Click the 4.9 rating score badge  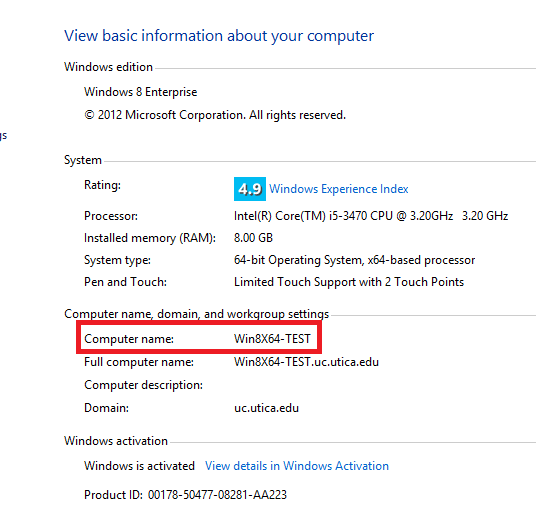point(250,189)
